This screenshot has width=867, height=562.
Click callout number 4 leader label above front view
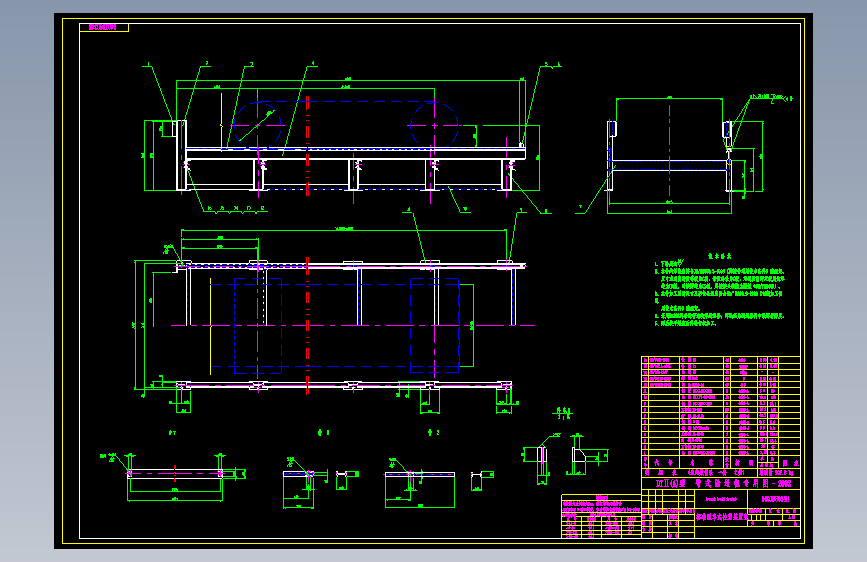[313, 65]
